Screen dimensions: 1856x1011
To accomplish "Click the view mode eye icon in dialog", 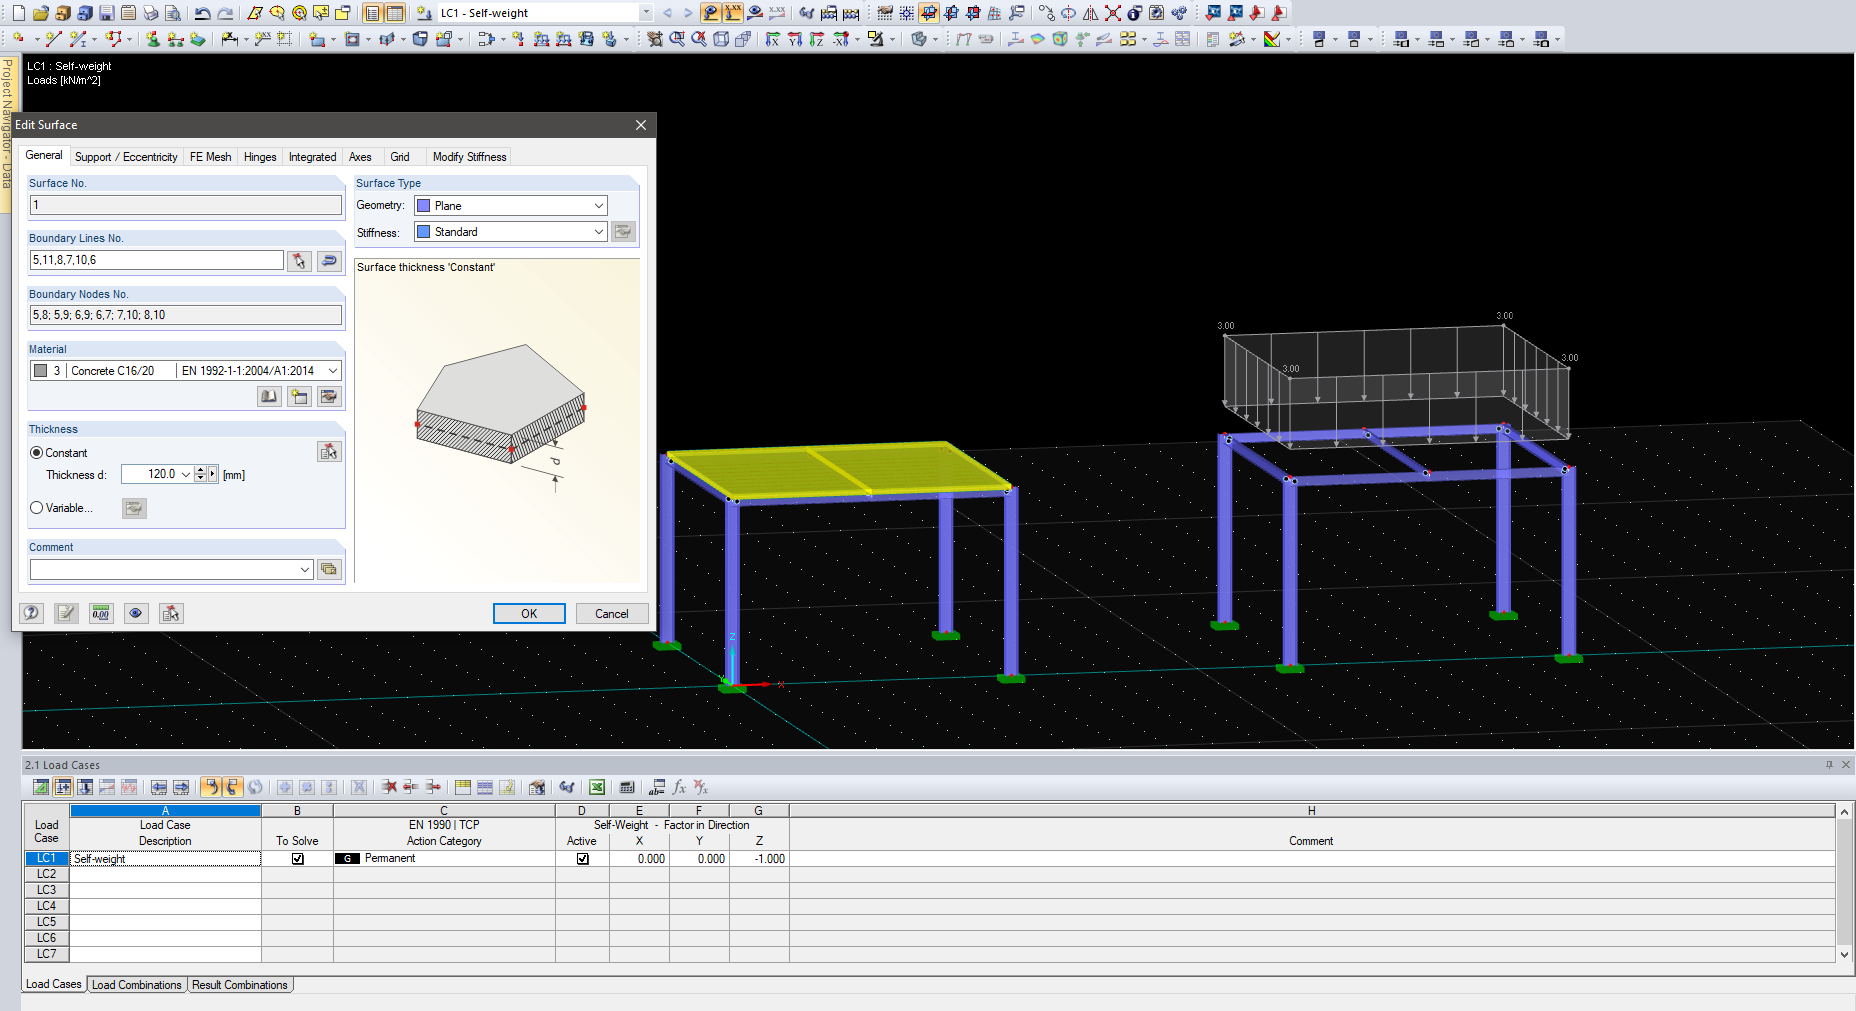I will pyautogui.click(x=136, y=613).
